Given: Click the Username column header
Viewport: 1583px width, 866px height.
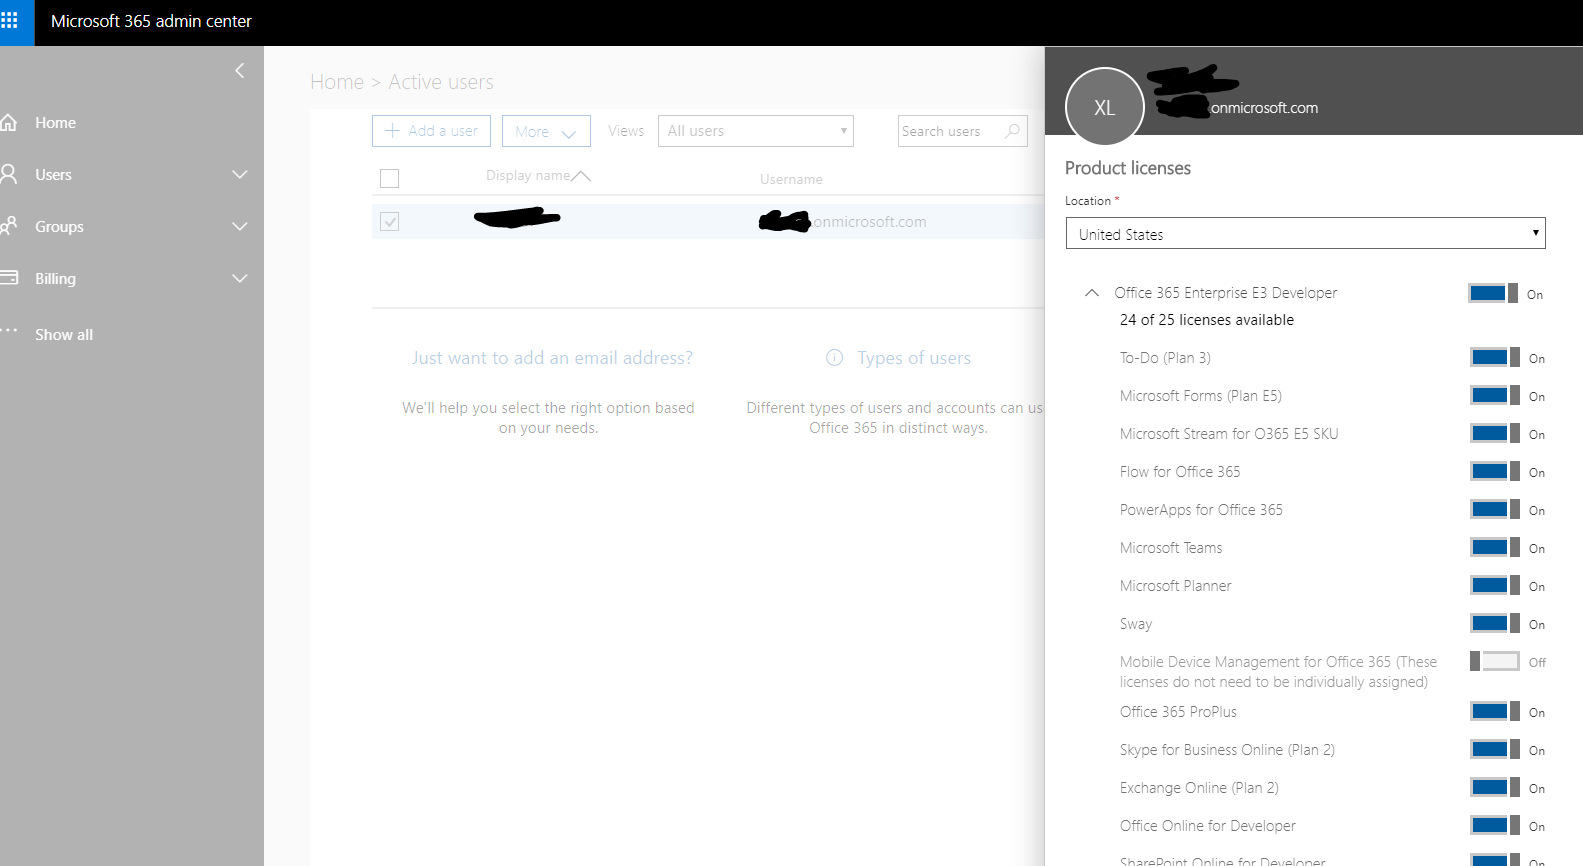Looking at the screenshot, I should [791, 180].
